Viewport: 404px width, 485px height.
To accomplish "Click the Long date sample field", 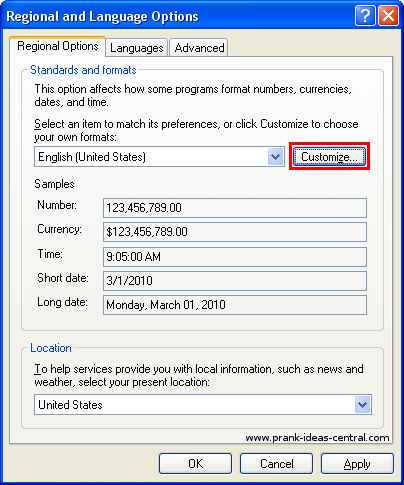I will (235, 305).
